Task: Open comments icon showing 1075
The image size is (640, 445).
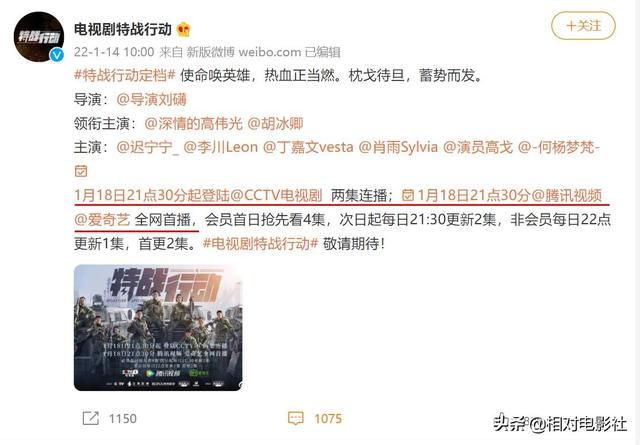Action: click(x=296, y=418)
